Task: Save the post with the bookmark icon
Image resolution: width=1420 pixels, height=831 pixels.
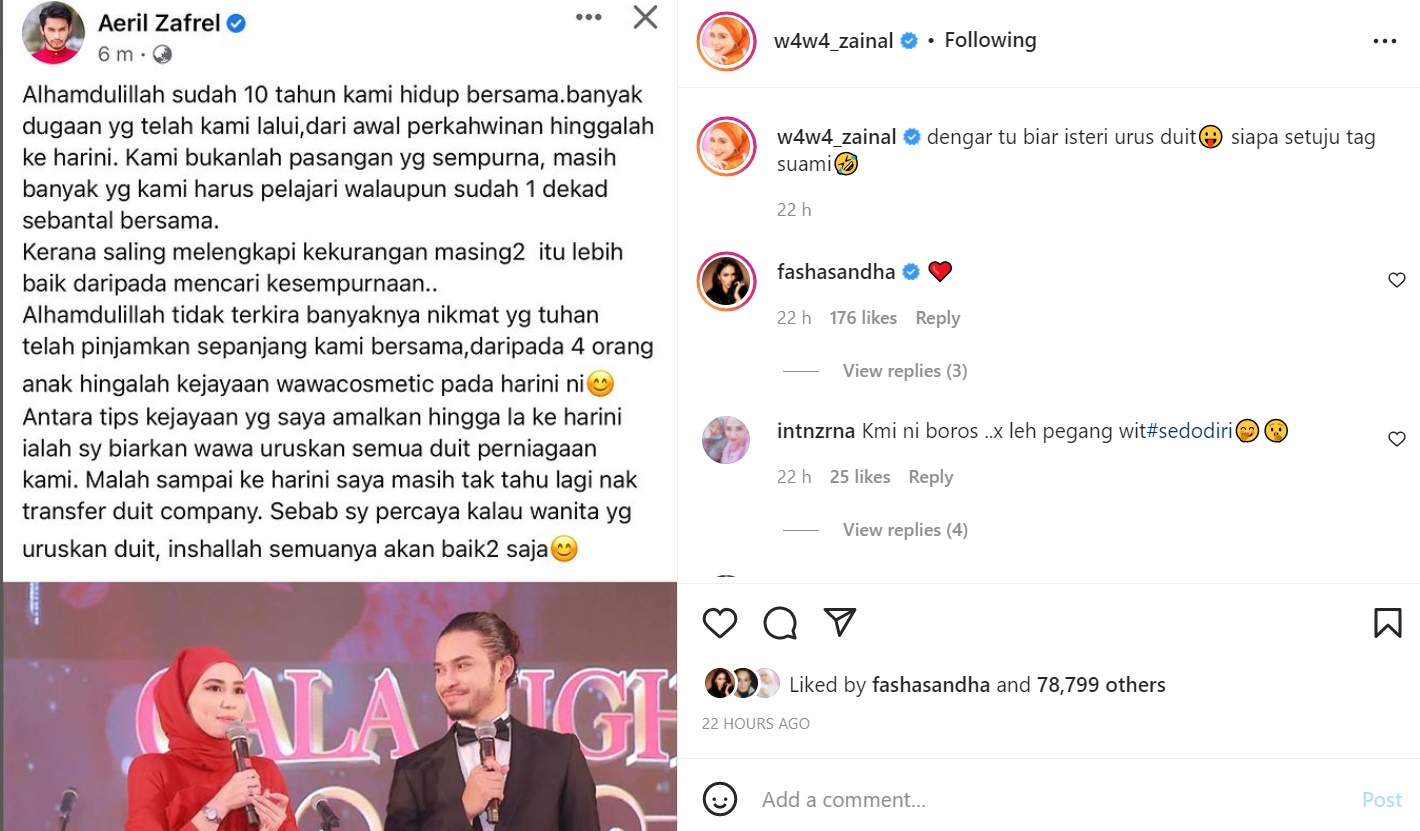Action: coord(1387,623)
